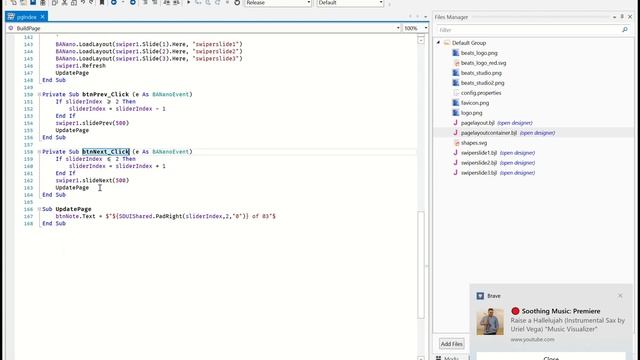The image size is (640, 360).
Task: Select beats_logo.png file
Action: pos(479,53)
